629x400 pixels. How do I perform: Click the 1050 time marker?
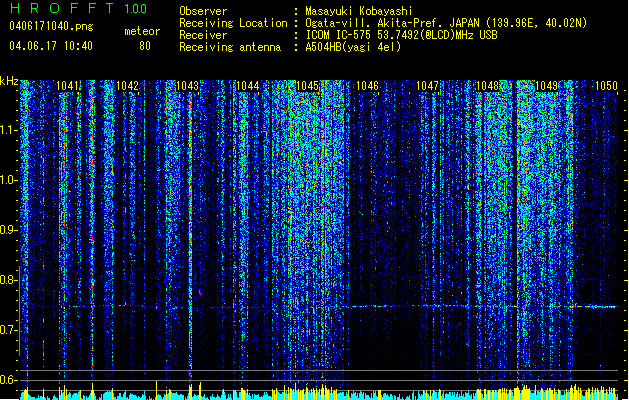coord(607,86)
